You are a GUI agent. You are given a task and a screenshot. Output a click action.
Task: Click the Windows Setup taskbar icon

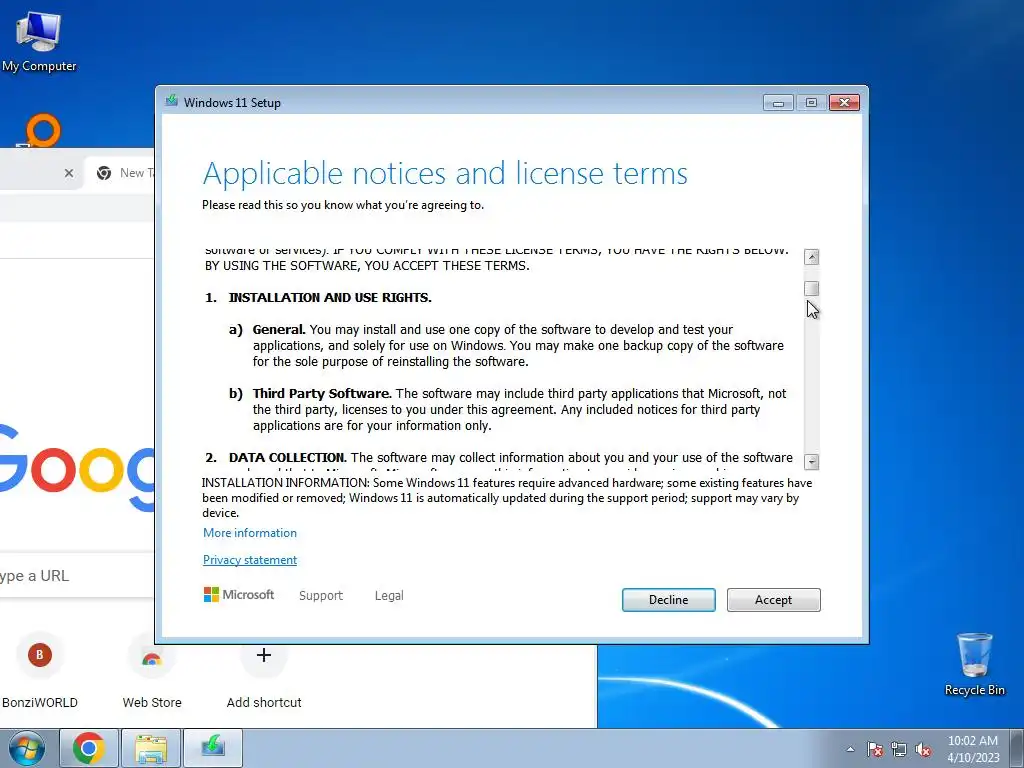click(x=213, y=748)
